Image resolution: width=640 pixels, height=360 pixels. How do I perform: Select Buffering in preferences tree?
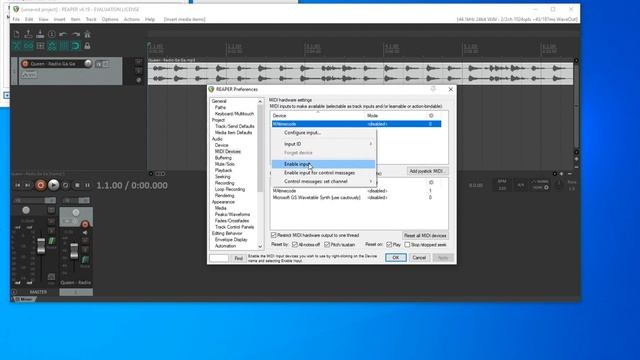click(x=223, y=158)
